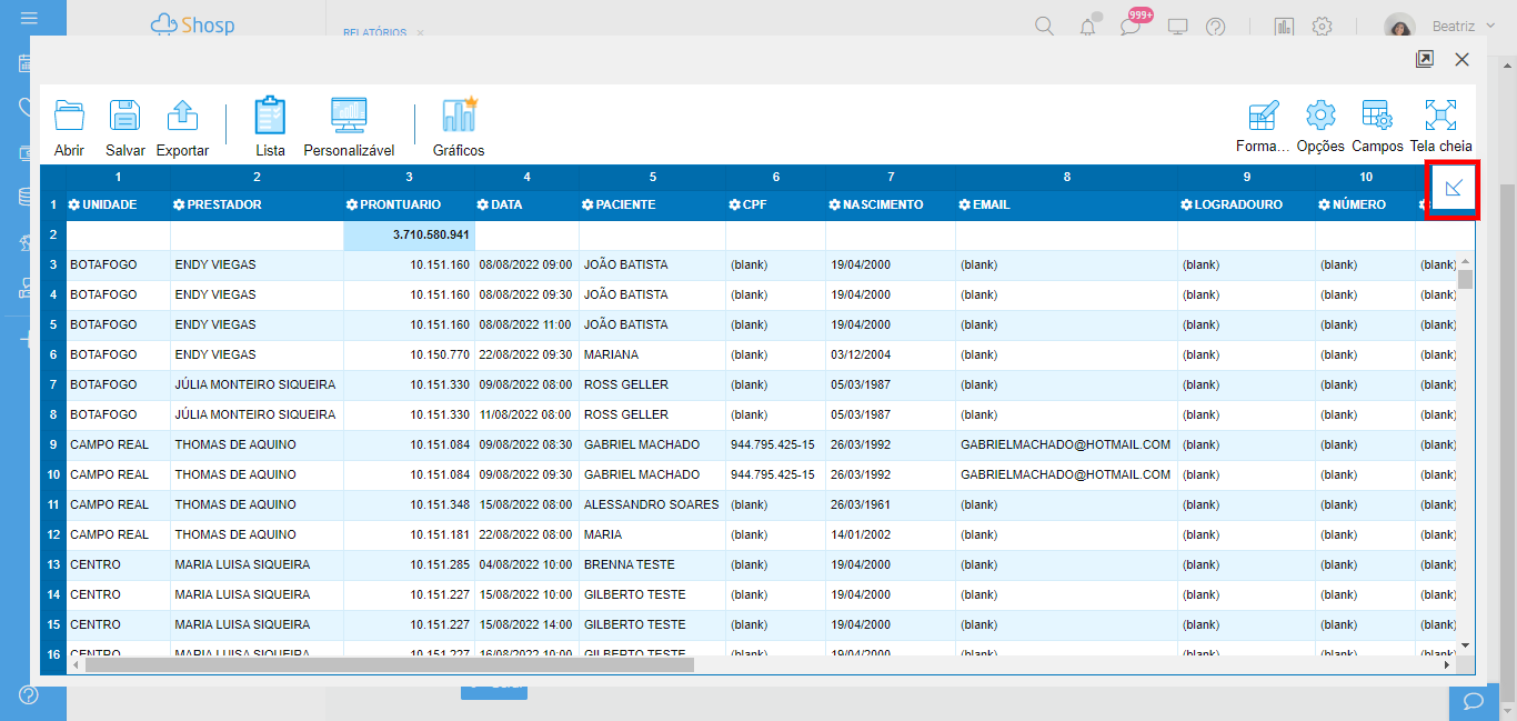Close the report dialog
Image resolution: width=1517 pixels, height=721 pixels.
coord(1462,60)
